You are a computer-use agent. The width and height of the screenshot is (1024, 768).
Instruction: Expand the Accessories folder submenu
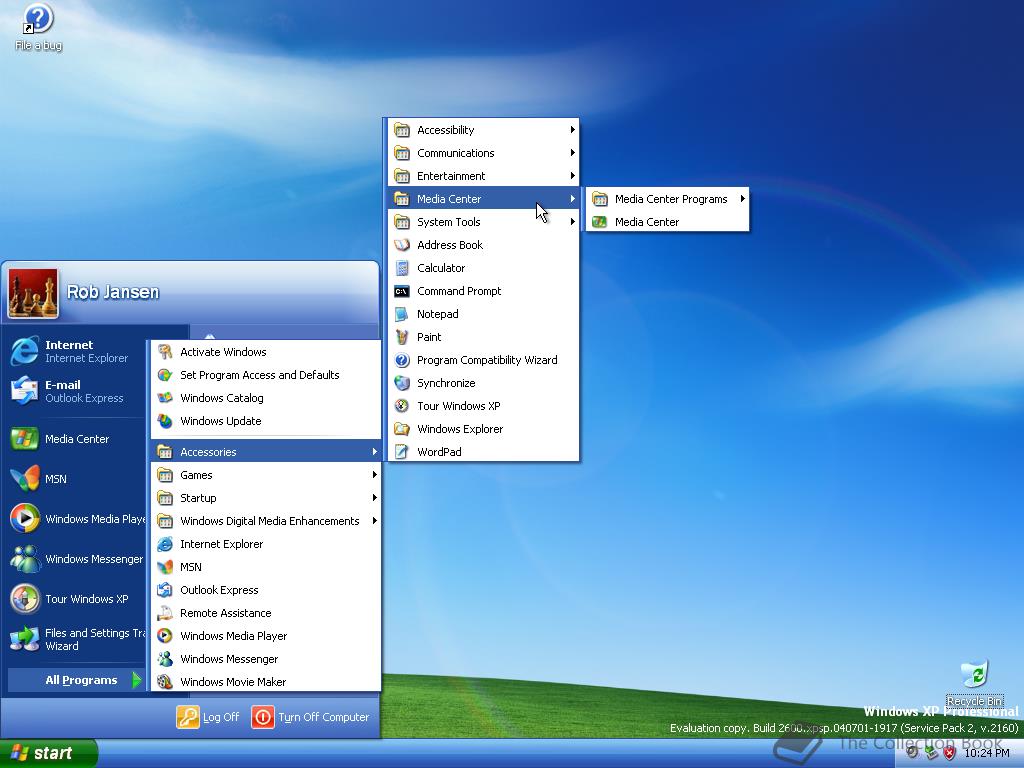click(x=266, y=452)
